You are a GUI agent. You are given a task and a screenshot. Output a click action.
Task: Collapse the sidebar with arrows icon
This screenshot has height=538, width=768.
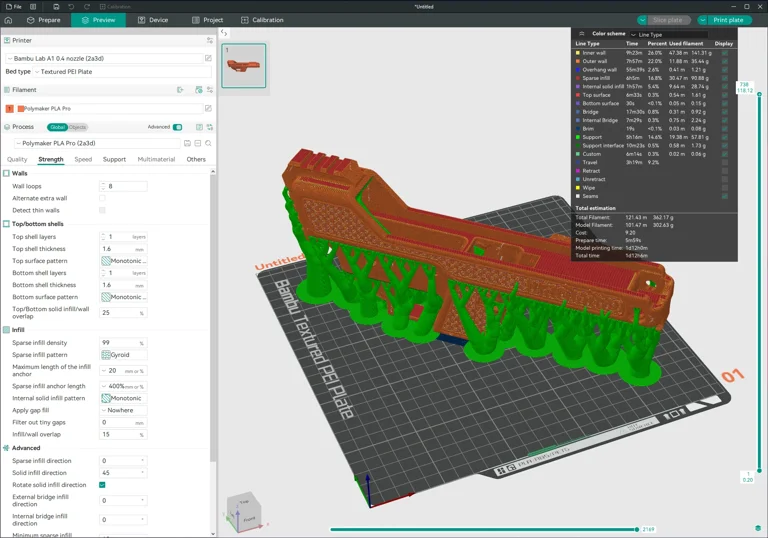click(223, 33)
